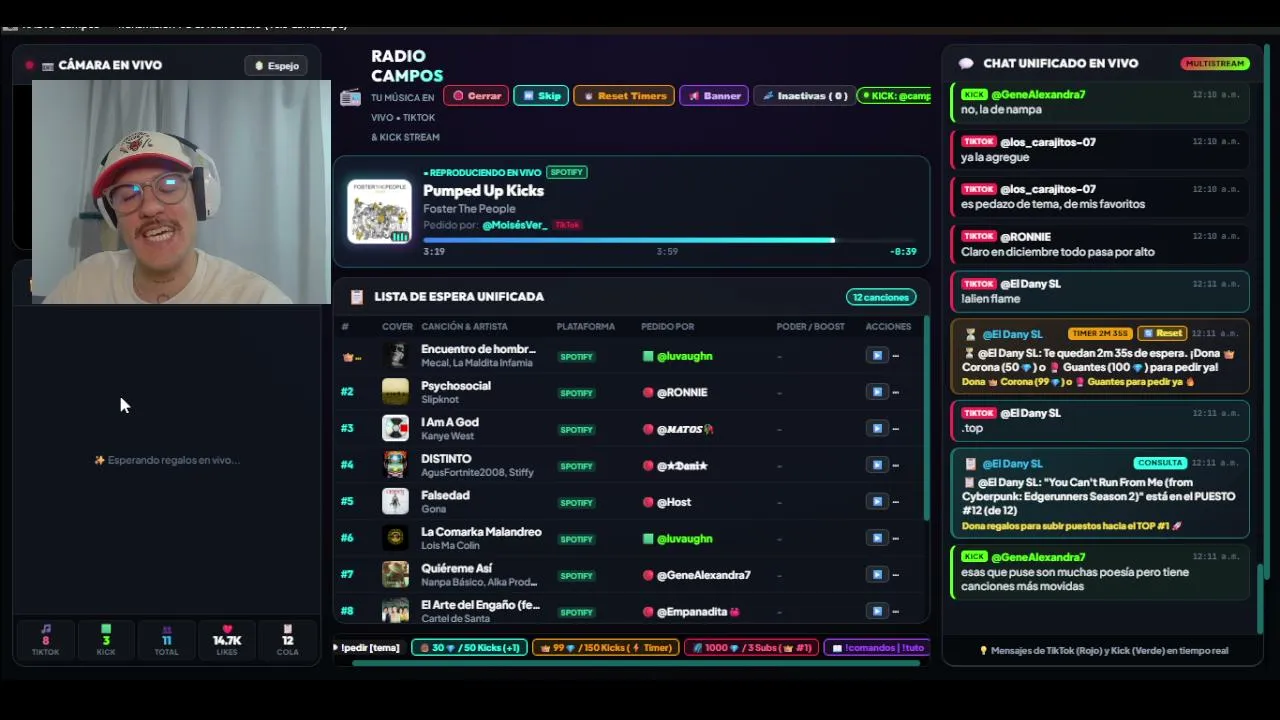Open the Psychosocial cover thumbnail
This screenshot has width=1280, height=720.
pyautogui.click(x=395, y=392)
